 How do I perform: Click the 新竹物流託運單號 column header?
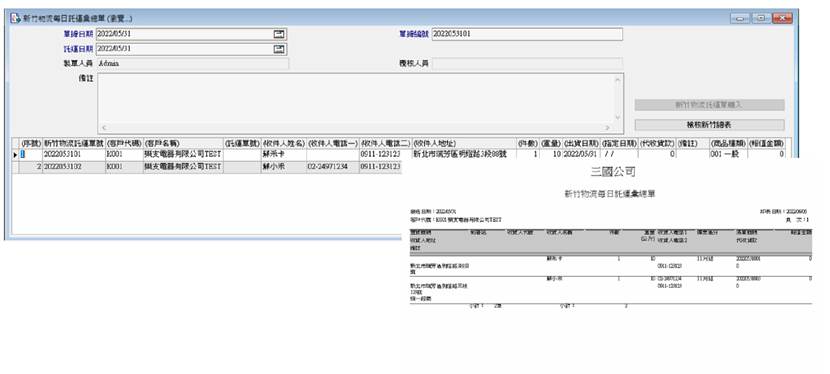coord(74,144)
